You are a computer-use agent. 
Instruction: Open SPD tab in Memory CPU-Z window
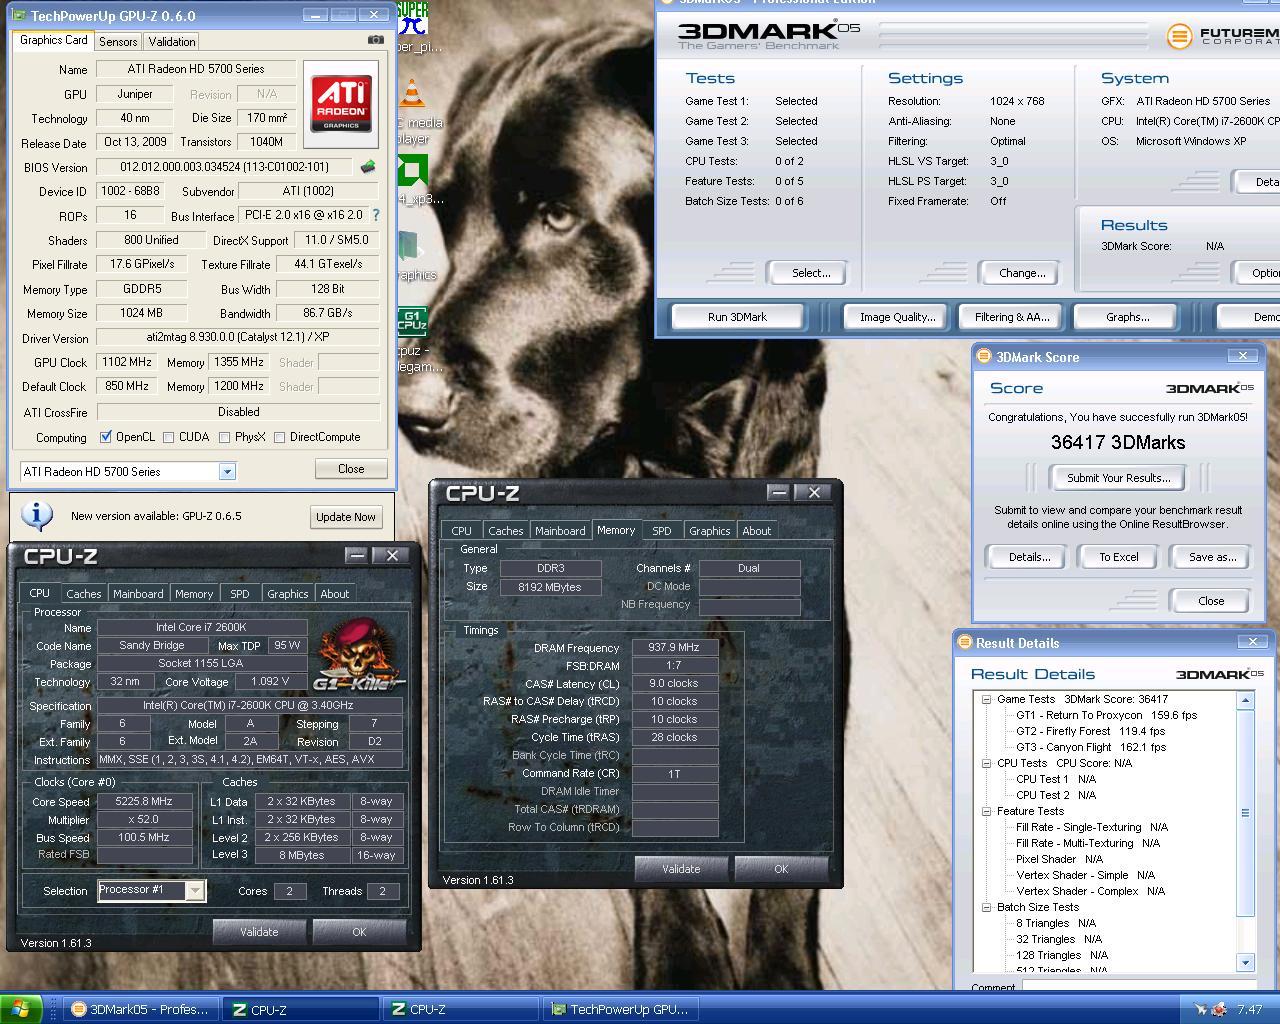(662, 530)
